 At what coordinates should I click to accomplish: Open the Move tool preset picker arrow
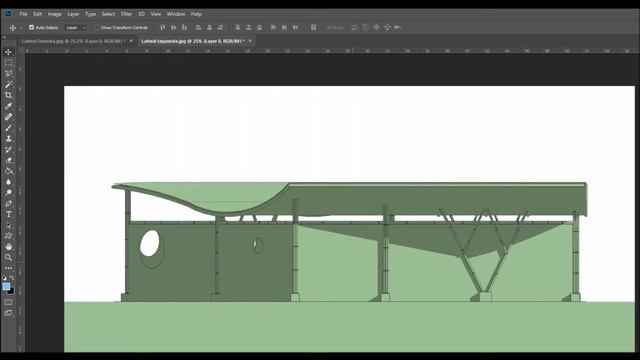pos(20,28)
